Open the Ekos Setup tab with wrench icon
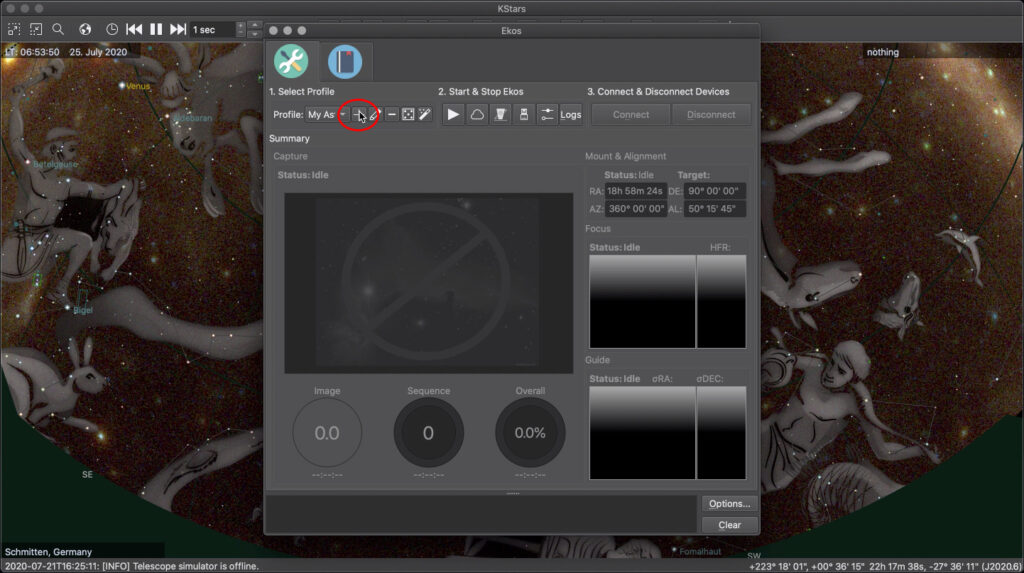 [x=291, y=61]
